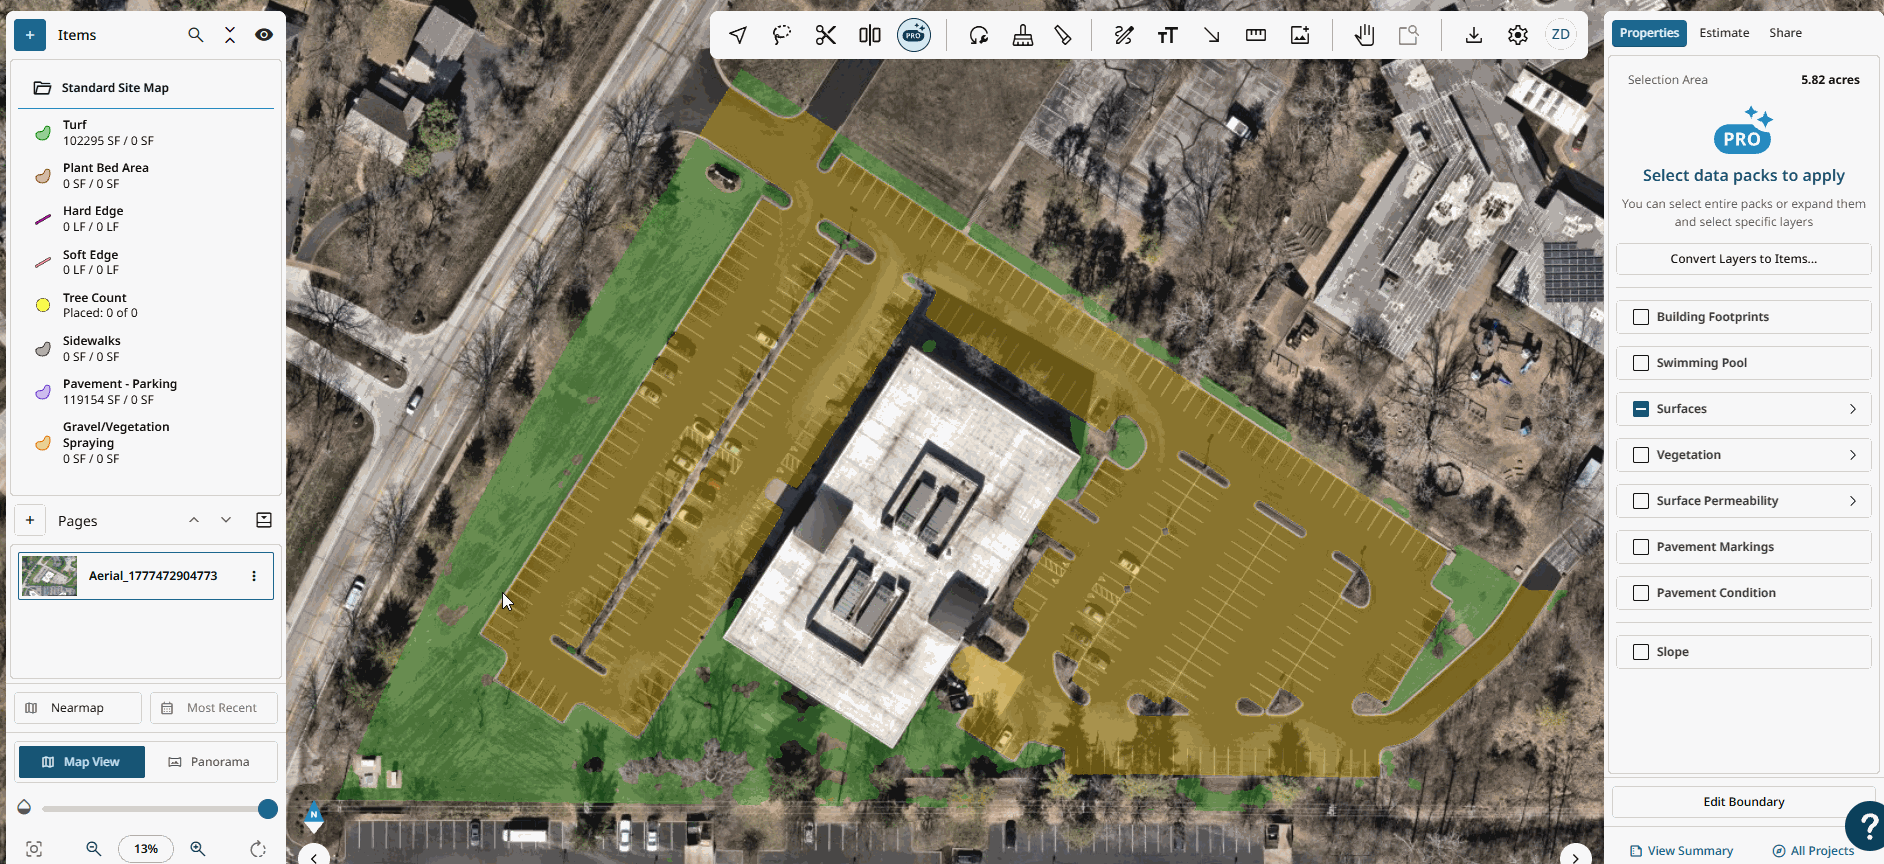Viewport: 1884px width, 864px height.
Task: Expand the Surfaces data pack chevron
Action: 1853,409
